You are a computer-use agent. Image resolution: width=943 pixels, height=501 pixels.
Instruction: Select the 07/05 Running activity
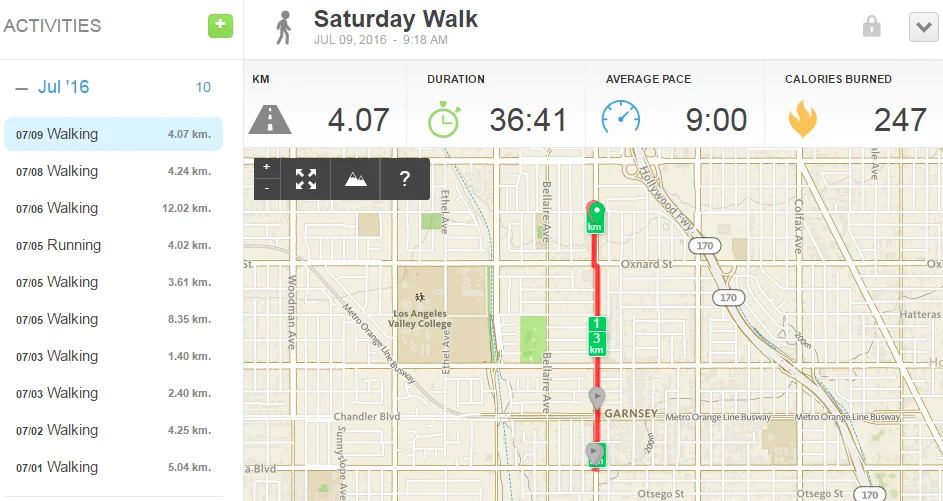point(113,245)
